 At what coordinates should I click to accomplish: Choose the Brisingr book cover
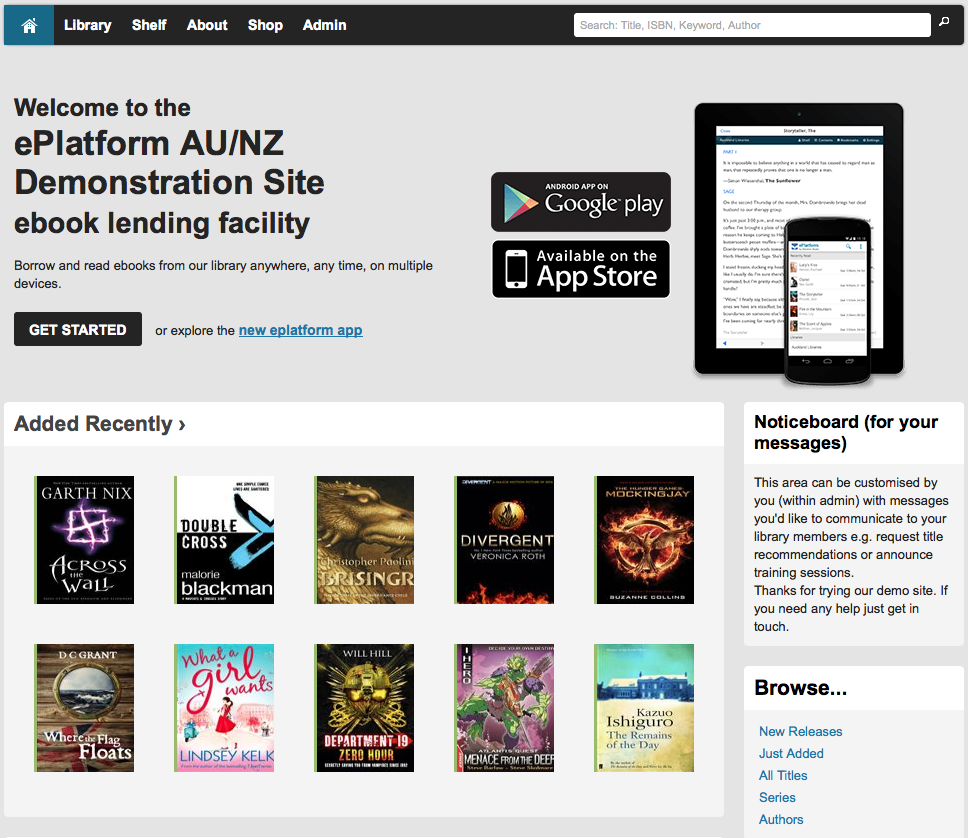coord(364,540)
